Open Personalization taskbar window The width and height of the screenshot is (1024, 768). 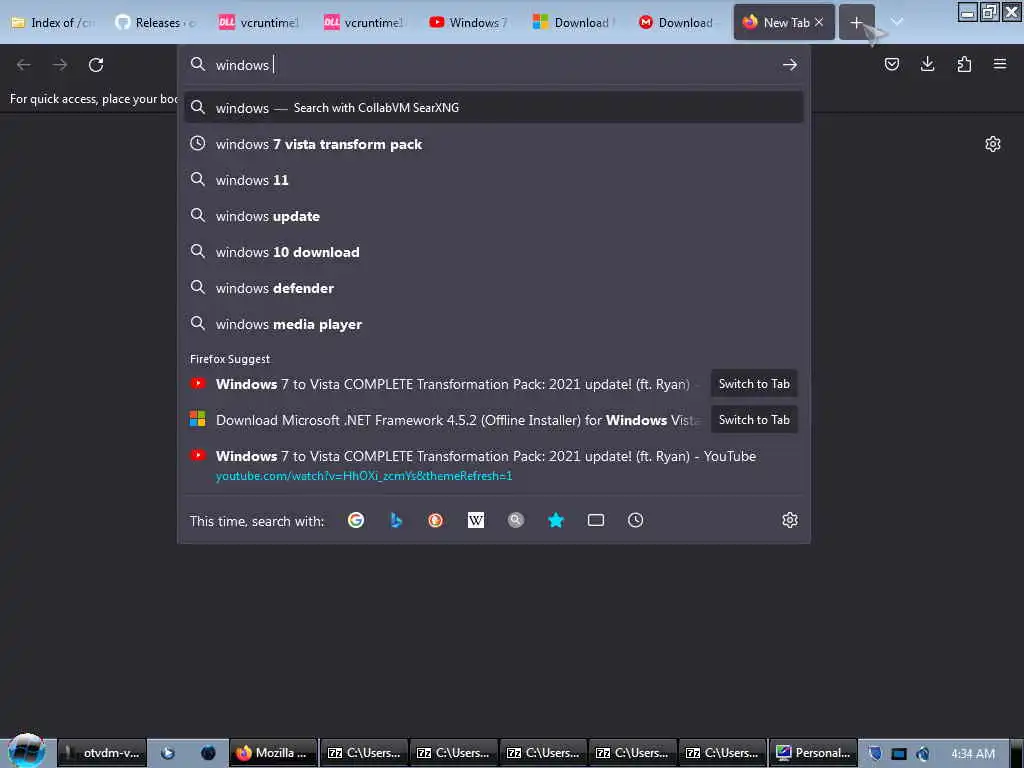tap(814, 753)
